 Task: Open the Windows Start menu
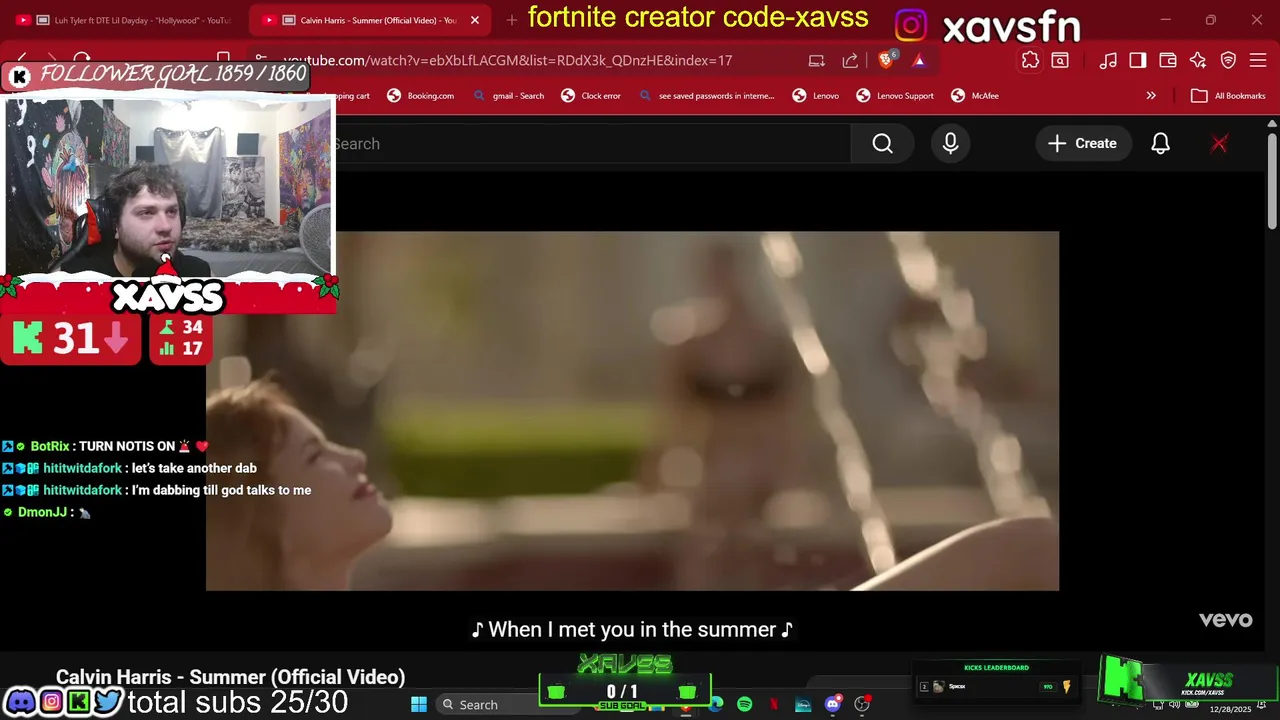click(x=419, y=704)
